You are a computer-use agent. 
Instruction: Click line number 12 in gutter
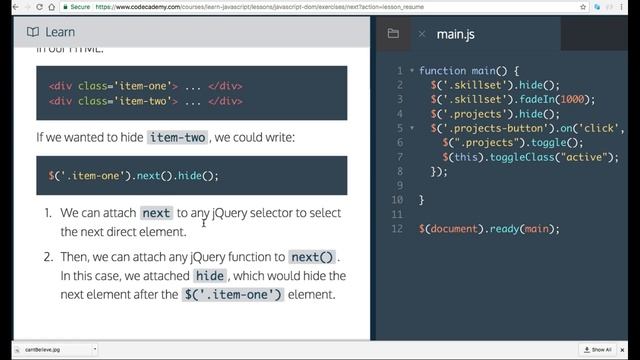397,229
